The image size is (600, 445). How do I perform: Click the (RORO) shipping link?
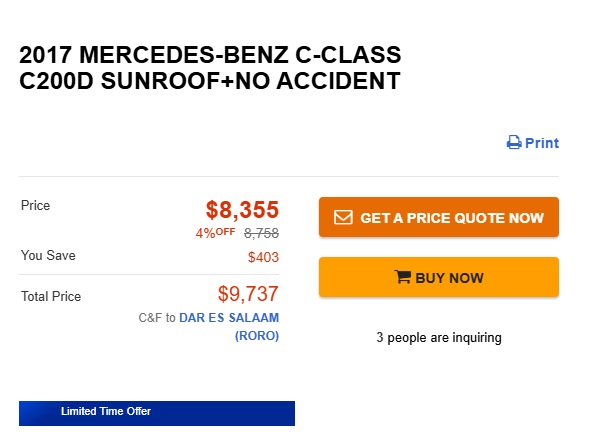257,336
